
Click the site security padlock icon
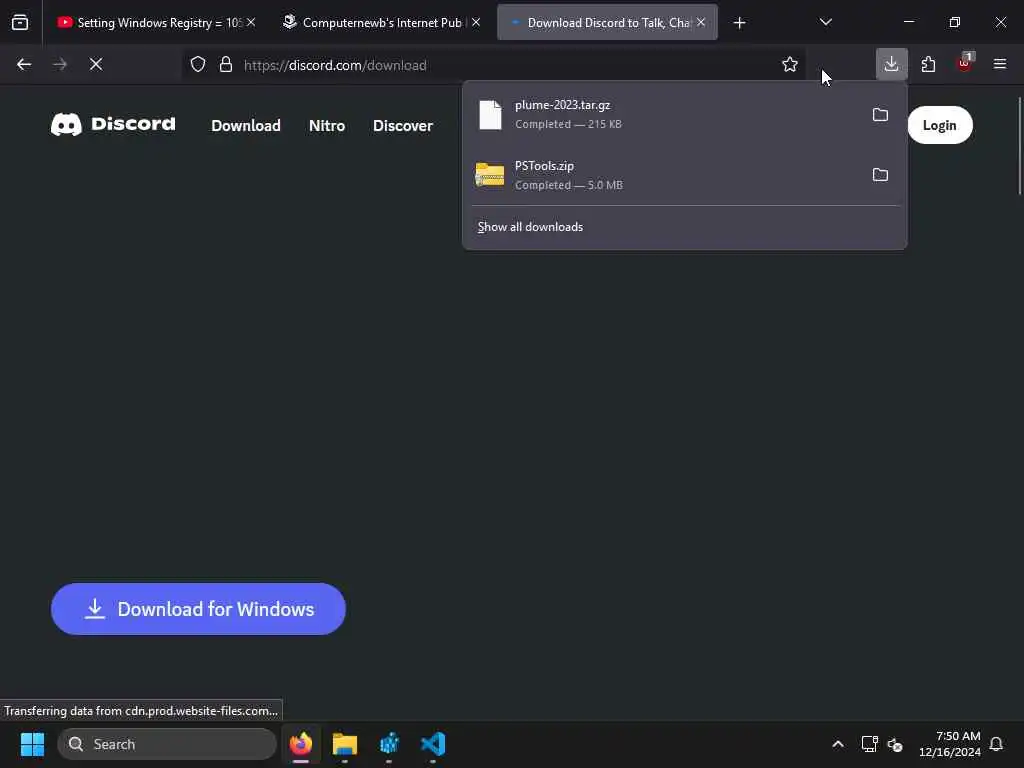coord(226,65)
